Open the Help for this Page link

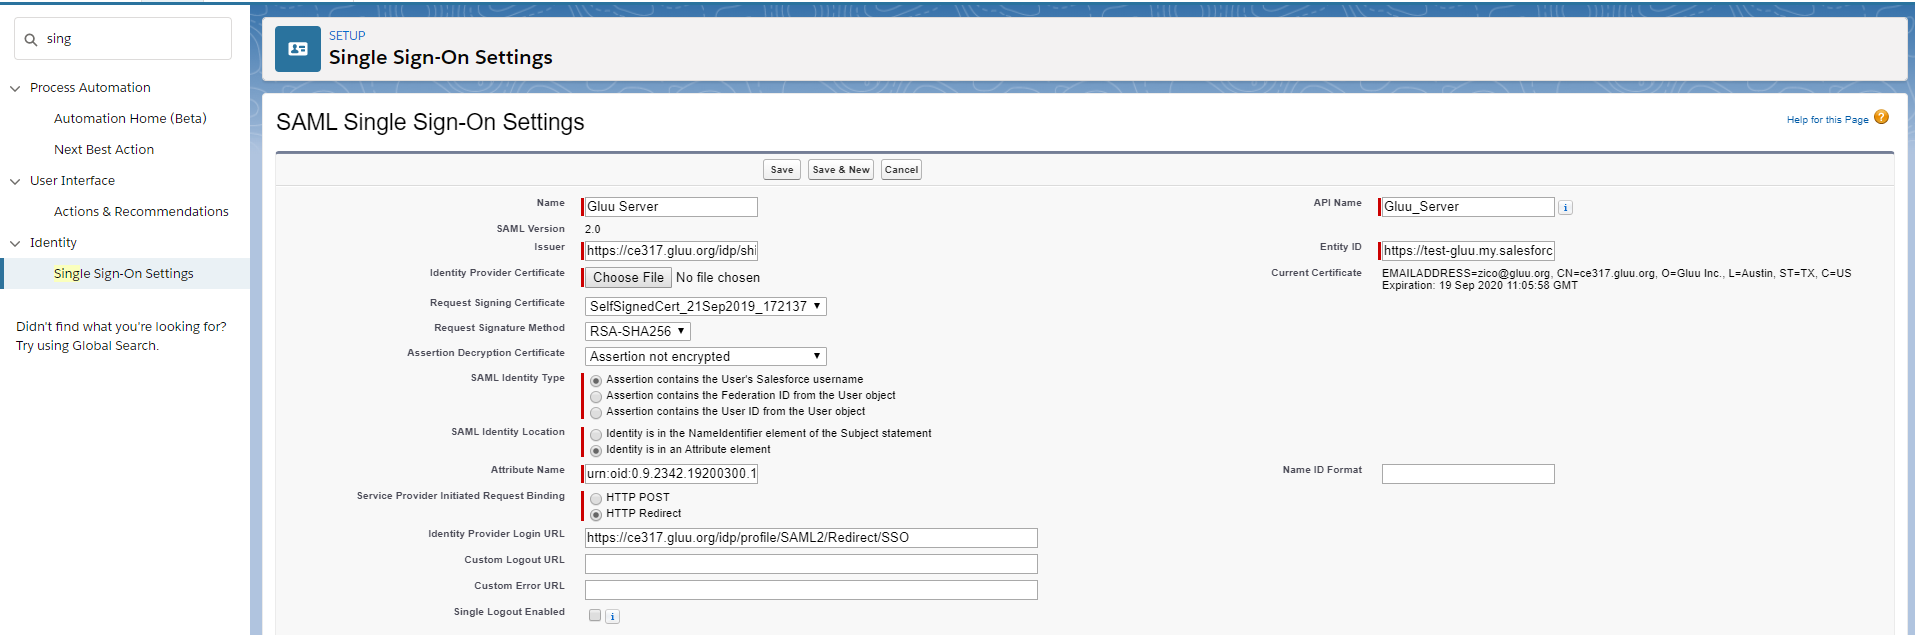point(1827,120)
